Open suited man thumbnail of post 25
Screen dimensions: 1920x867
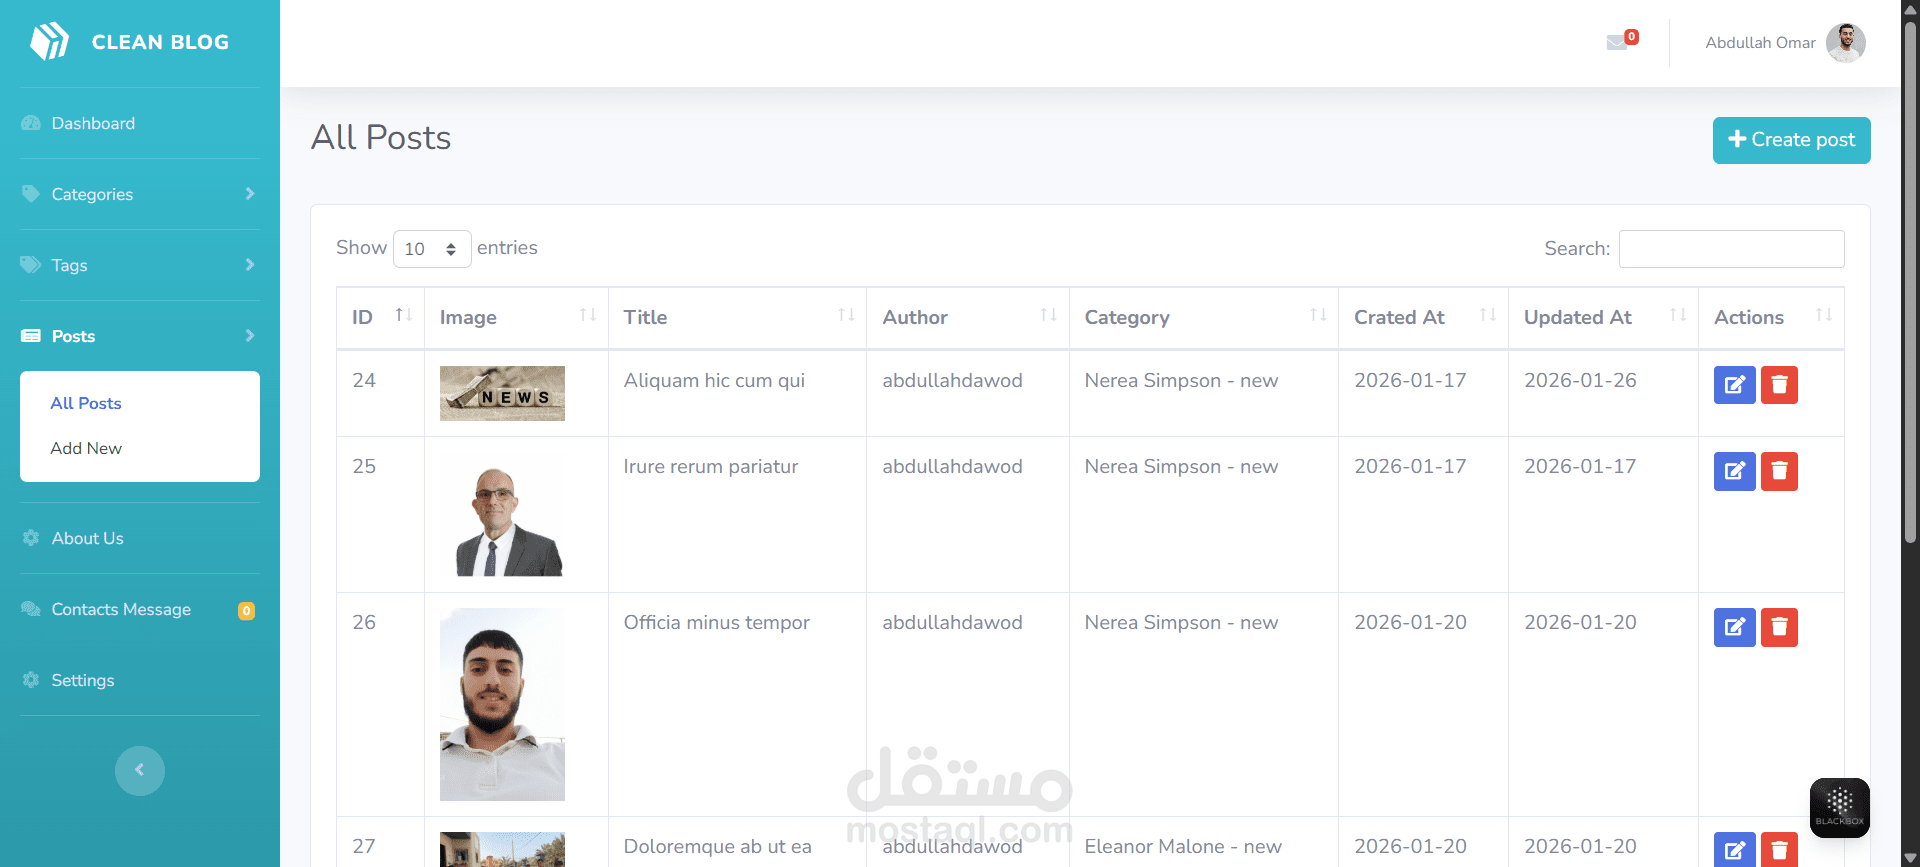pyautogui.click(x=502, y=514)
